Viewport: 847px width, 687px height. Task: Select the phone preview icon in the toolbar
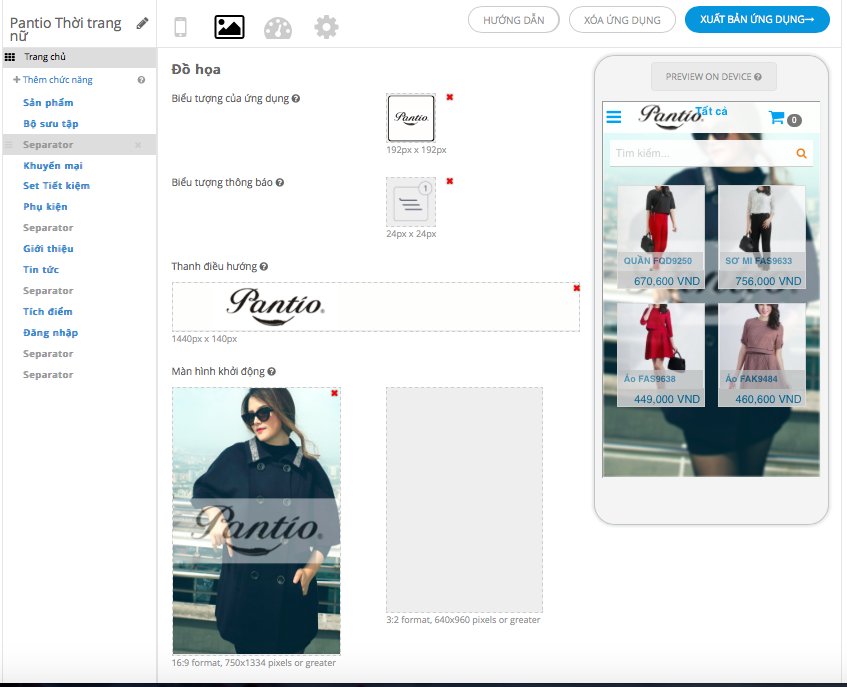coord(181,28)
